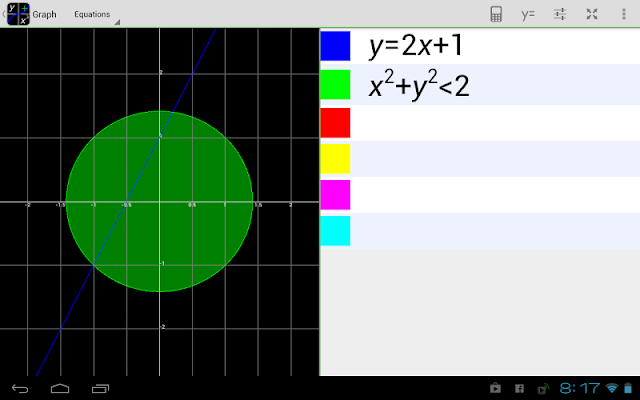
Task: Edit the equation y=2x+1
Action: pos(495,46)
